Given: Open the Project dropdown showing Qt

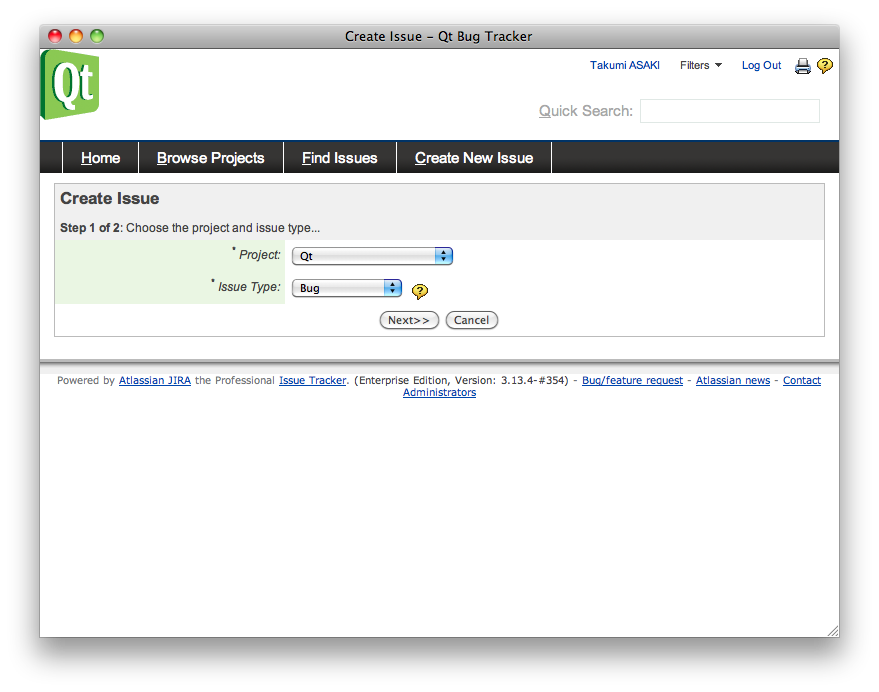Looking at the screenshot, I should pyautogui.click(x=372, y=256).
